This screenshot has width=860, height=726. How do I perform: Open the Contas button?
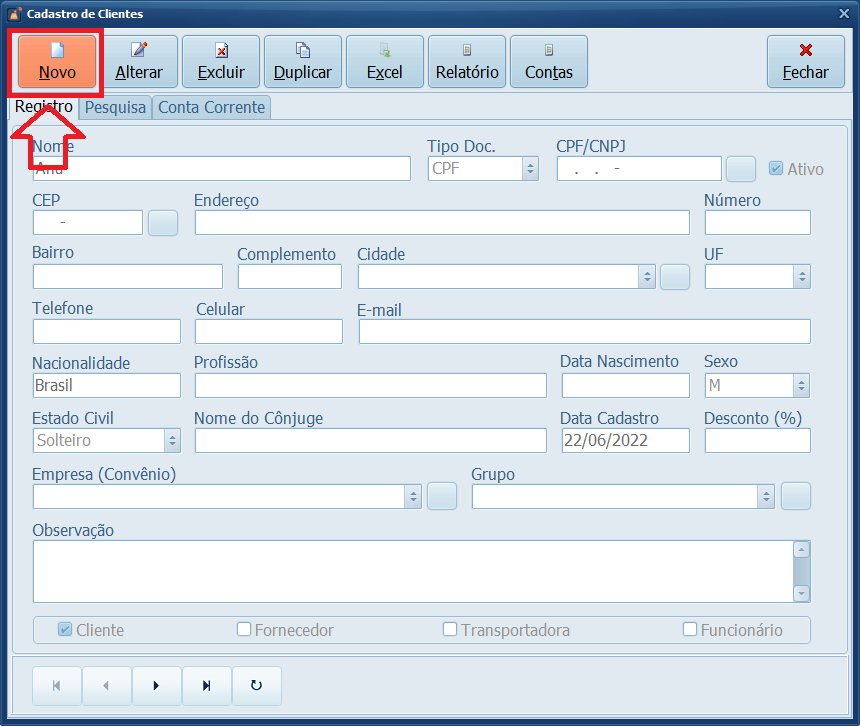(549, 61)
